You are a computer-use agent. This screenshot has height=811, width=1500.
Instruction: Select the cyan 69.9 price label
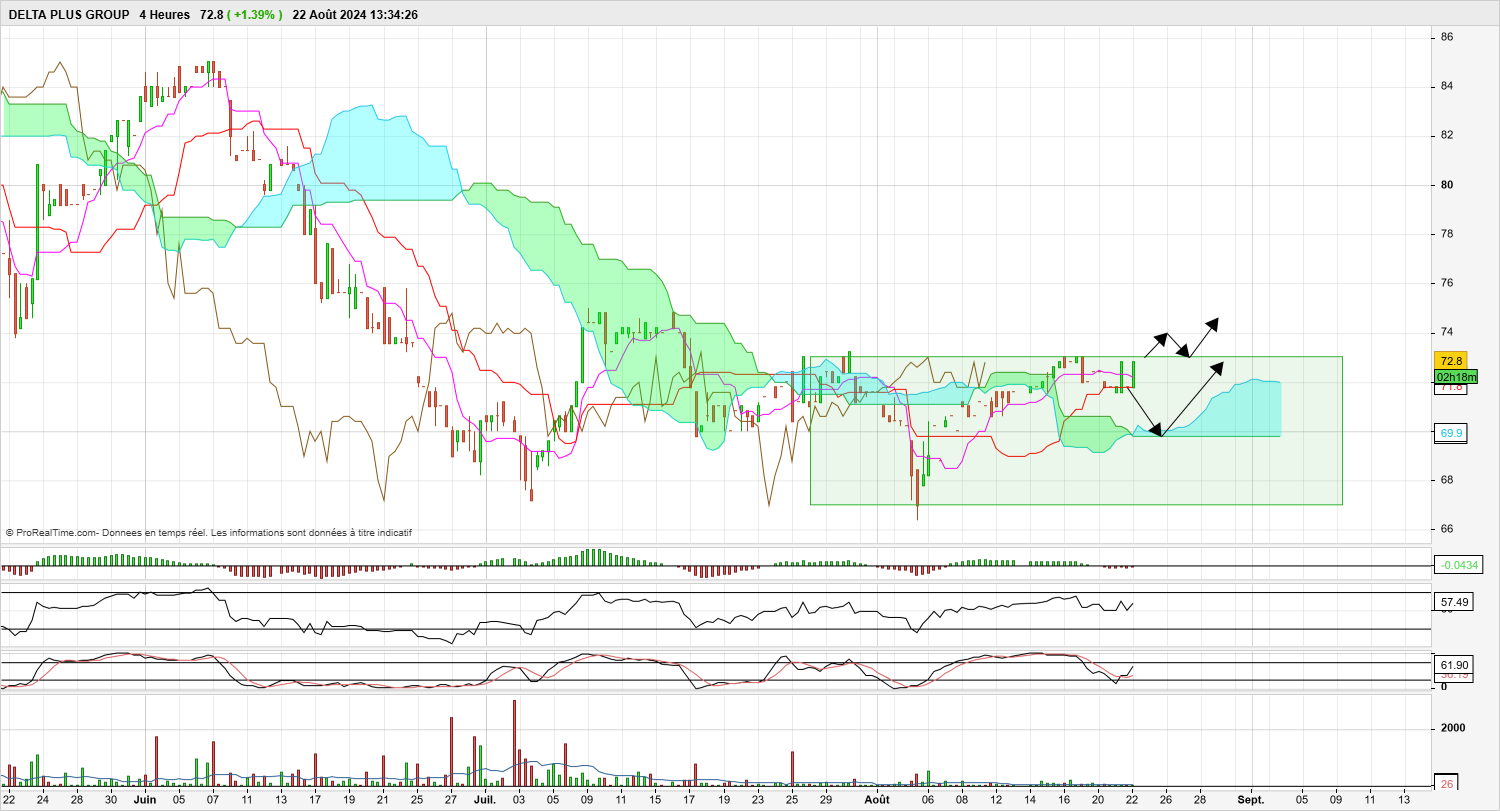1451,433
